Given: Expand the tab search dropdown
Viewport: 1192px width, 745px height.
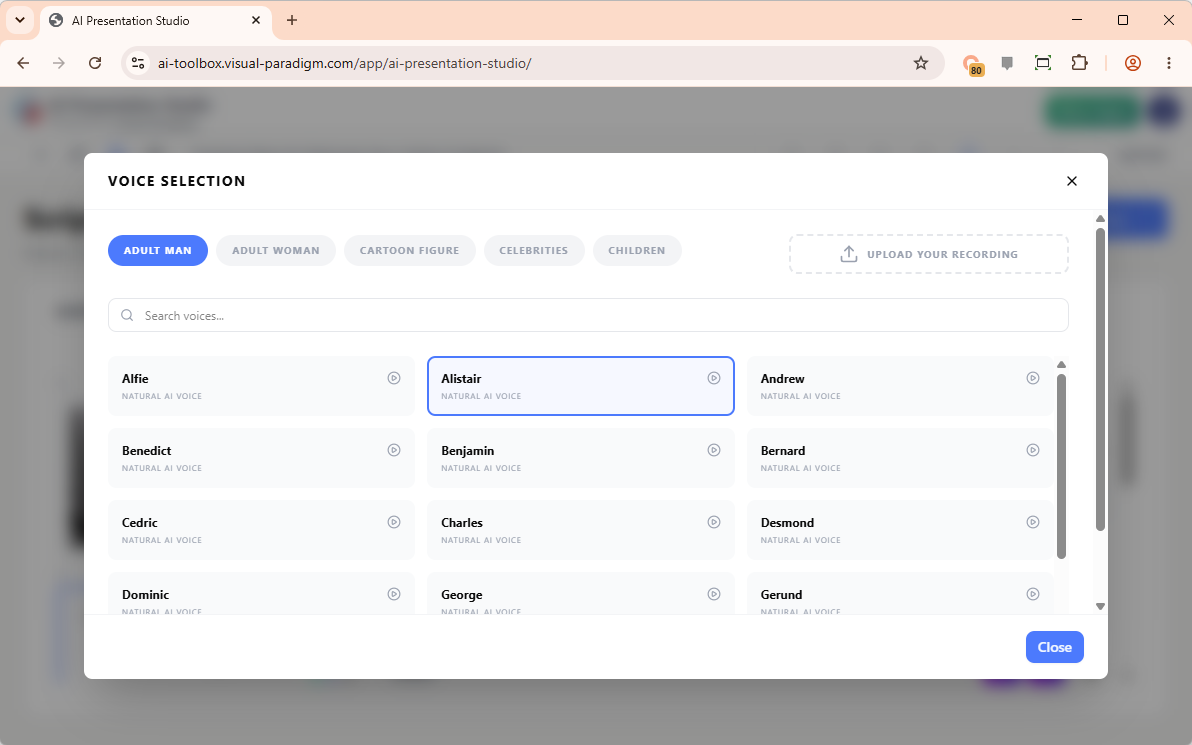Looking at the screenshot, I should [20, 21].
